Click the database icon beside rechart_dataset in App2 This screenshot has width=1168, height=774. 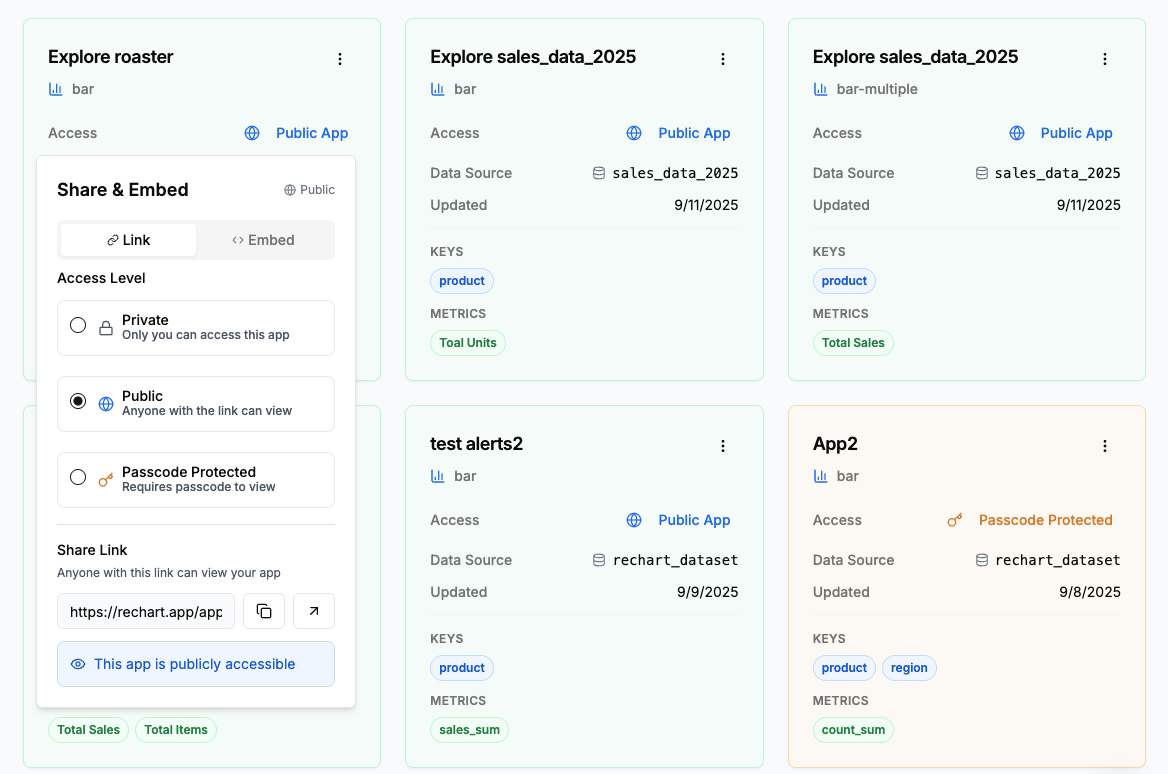[x=982, y=560]
